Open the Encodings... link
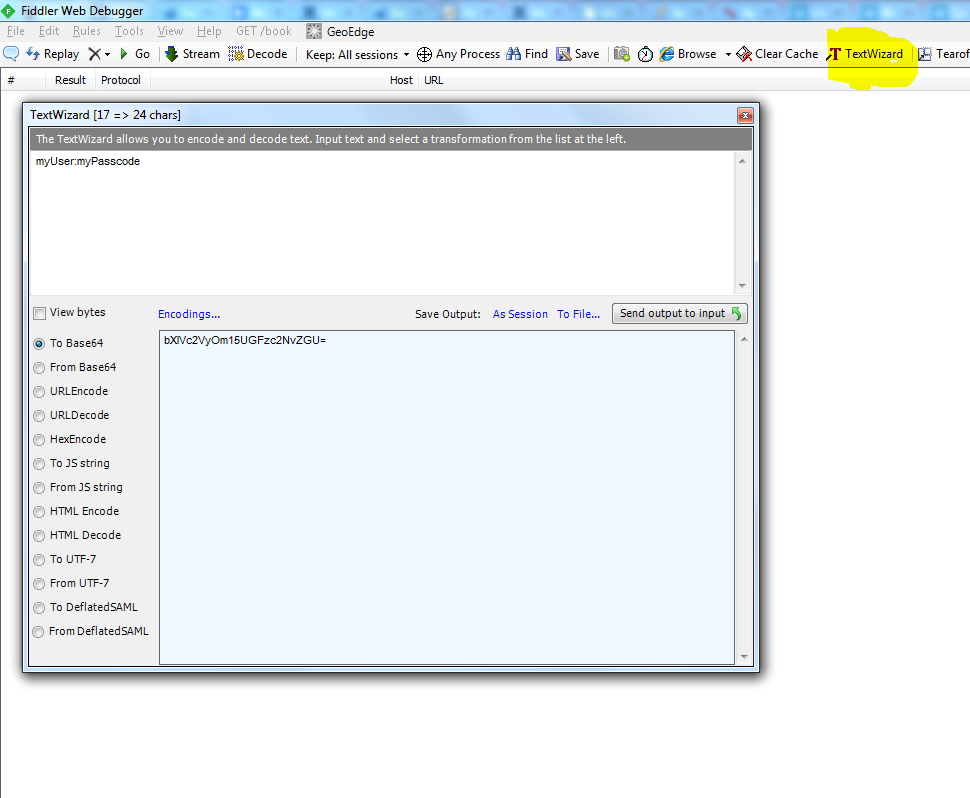 pos(189,314)
